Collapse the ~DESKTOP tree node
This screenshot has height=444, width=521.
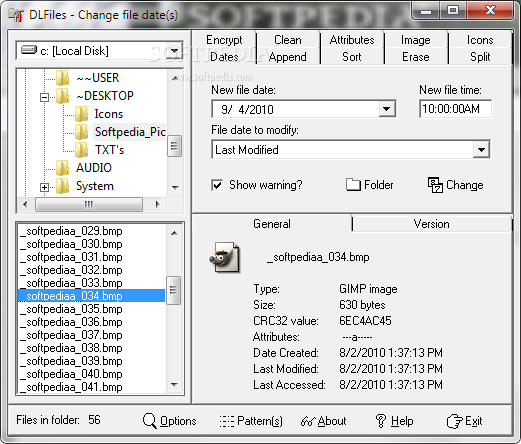click(44, 97)
